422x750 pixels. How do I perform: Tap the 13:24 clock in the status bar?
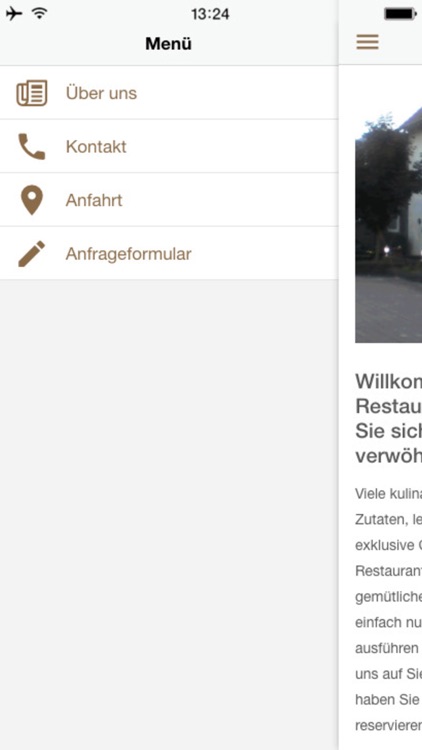tap(210, 14)
